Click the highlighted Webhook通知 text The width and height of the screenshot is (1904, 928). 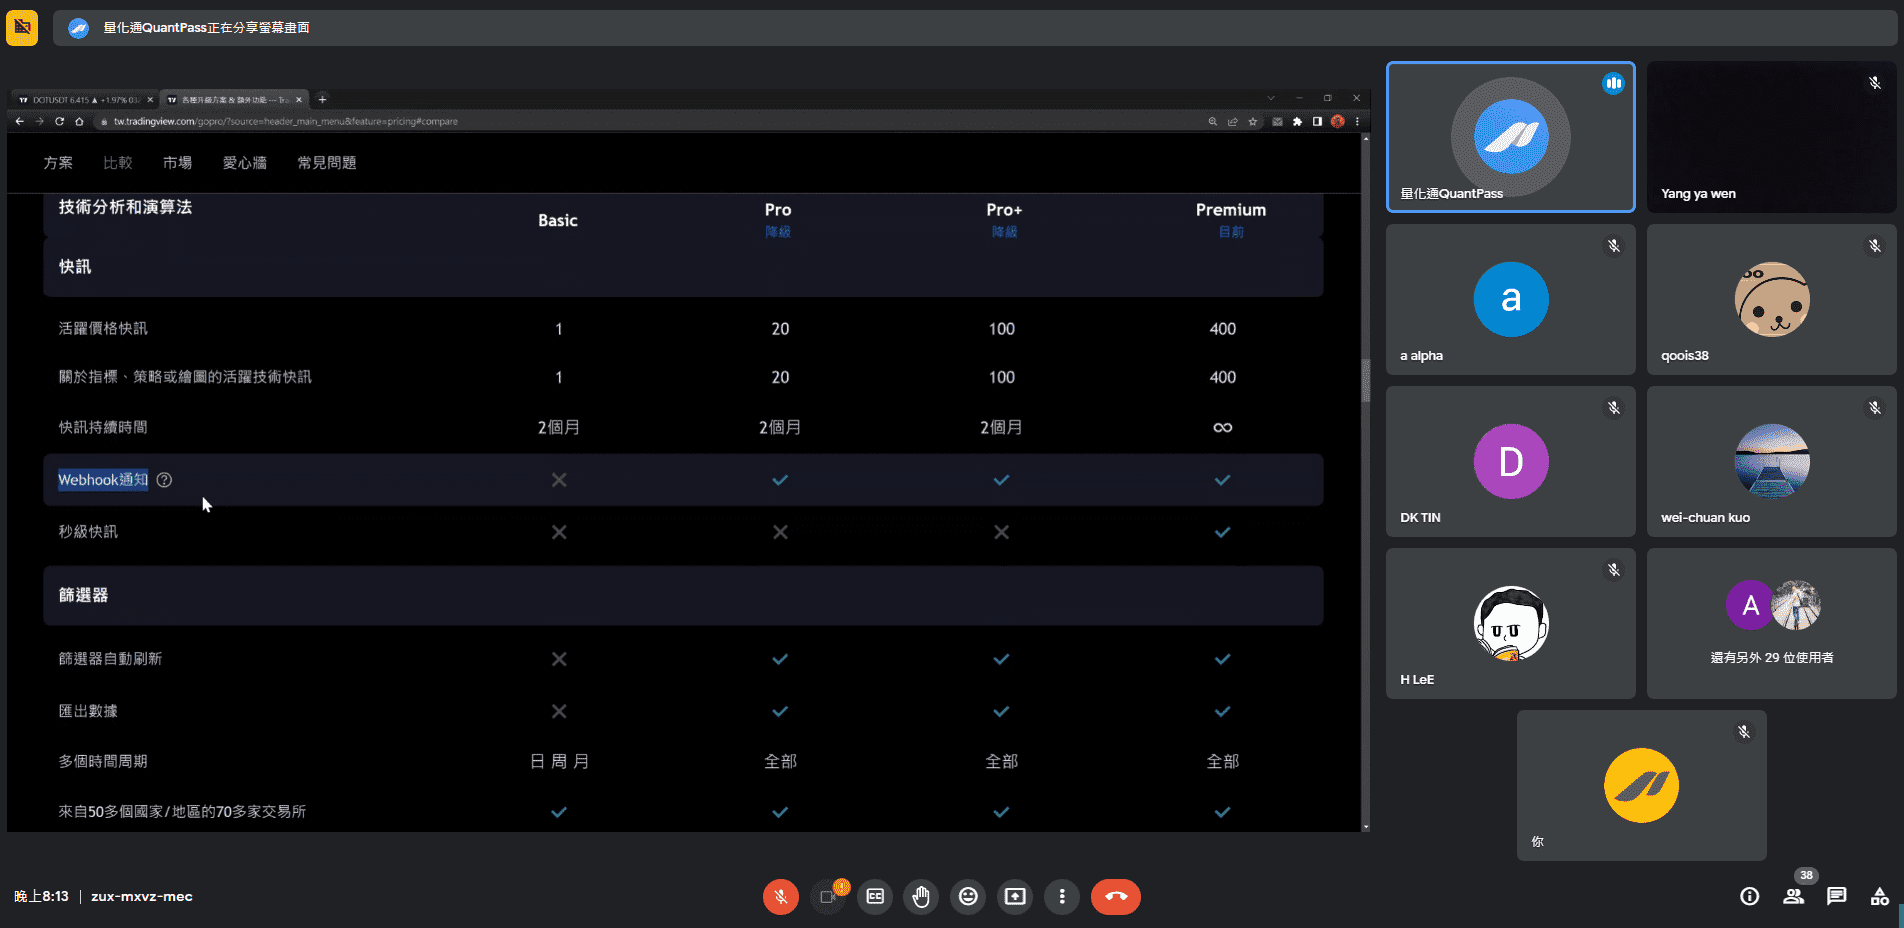pos(103,480)
